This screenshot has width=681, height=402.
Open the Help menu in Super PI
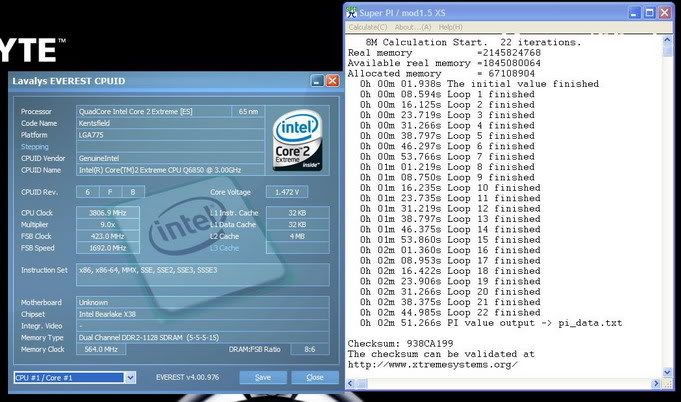(450, 27)
